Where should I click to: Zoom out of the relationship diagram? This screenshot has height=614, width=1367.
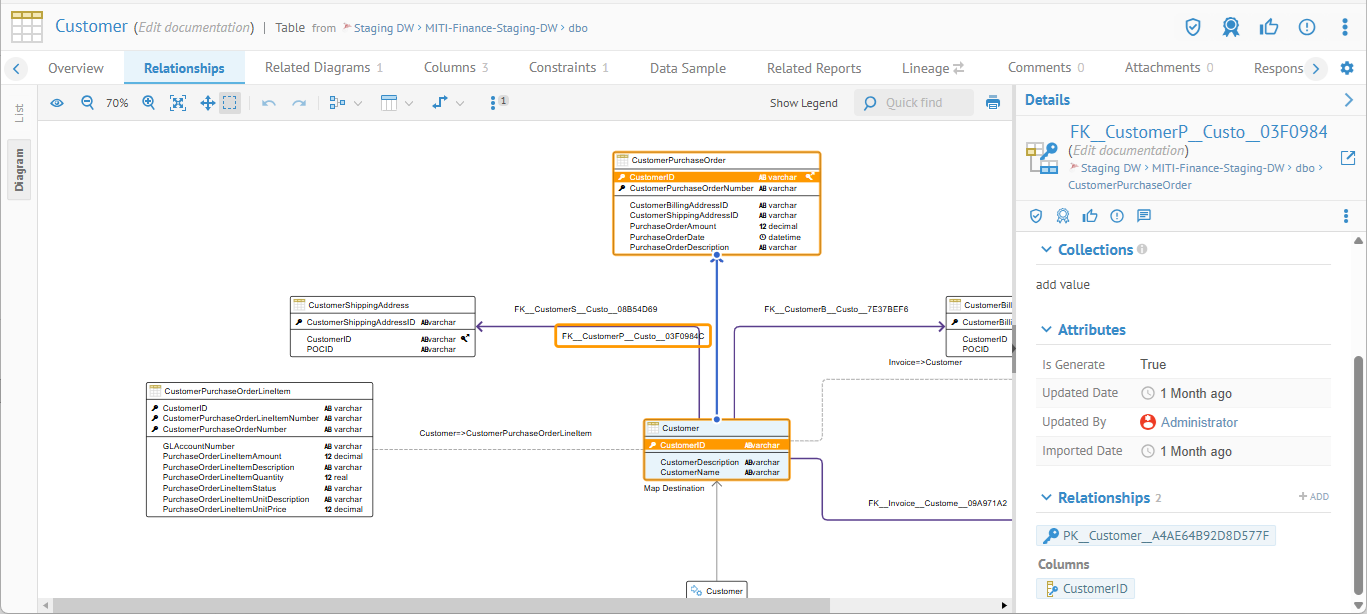point(87,103)
